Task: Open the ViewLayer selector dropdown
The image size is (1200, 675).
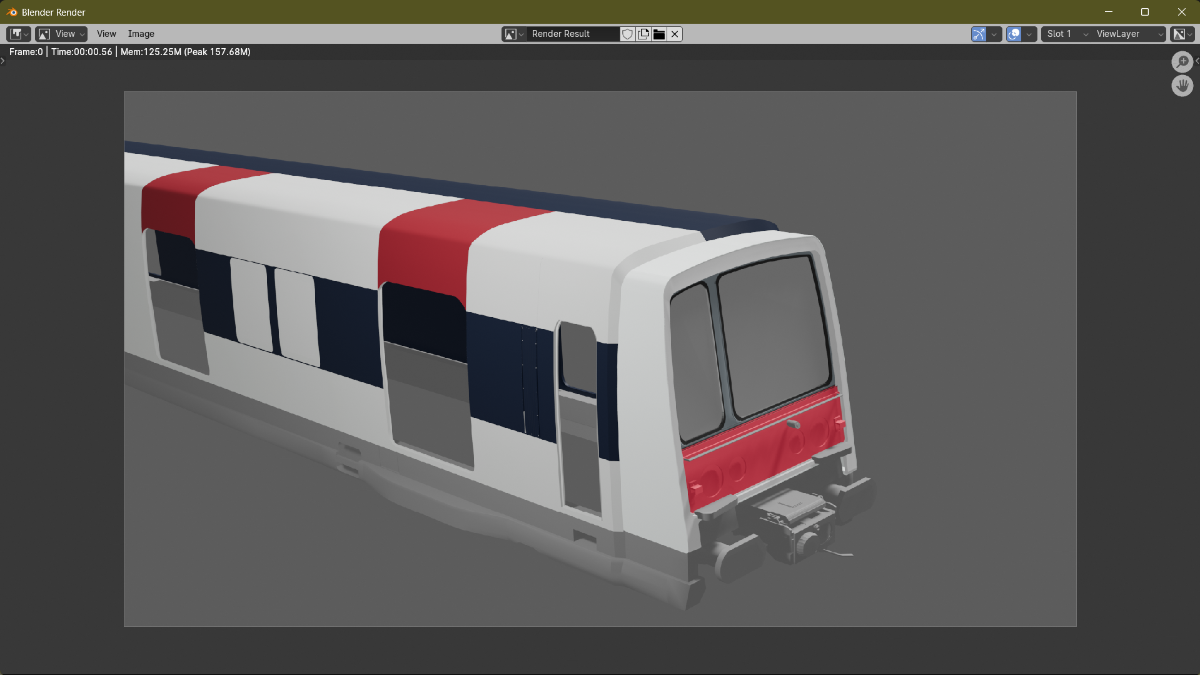Action: tap(1129, 34)
